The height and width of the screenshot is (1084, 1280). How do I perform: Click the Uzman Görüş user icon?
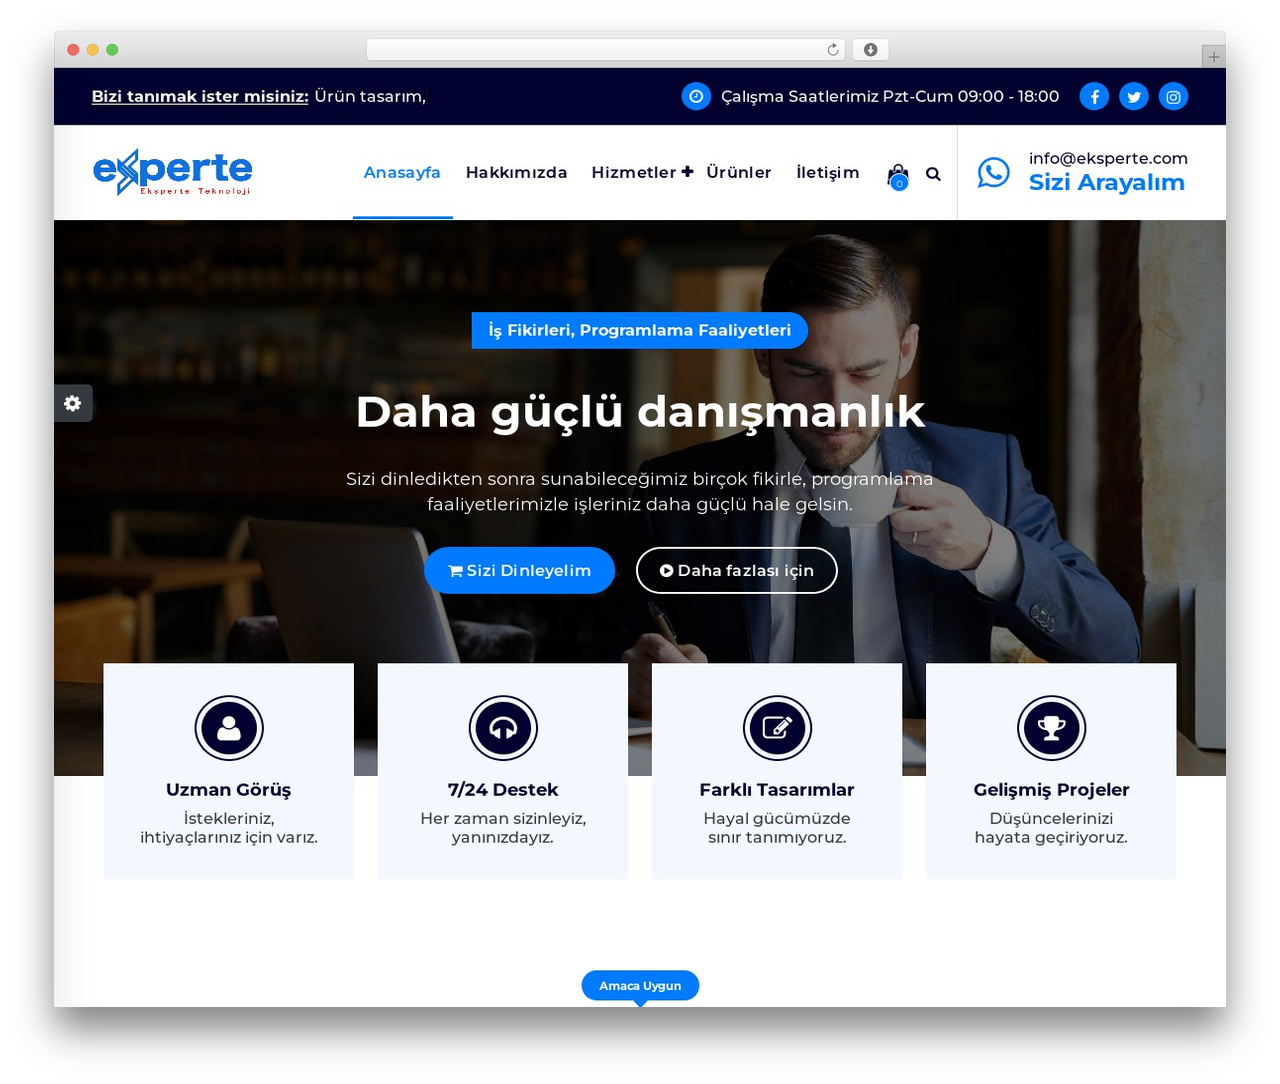click(229, 728)
